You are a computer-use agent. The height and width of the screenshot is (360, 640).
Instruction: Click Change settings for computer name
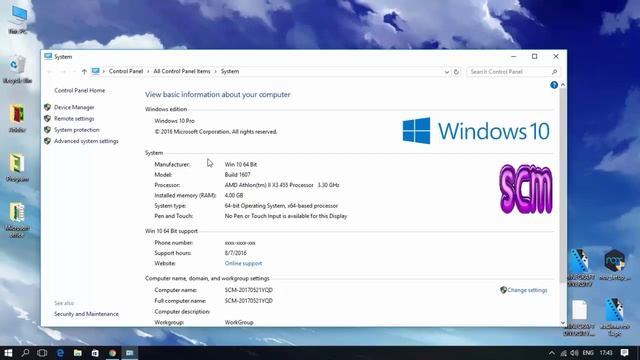pyautogui.click(x=527, y=290)
